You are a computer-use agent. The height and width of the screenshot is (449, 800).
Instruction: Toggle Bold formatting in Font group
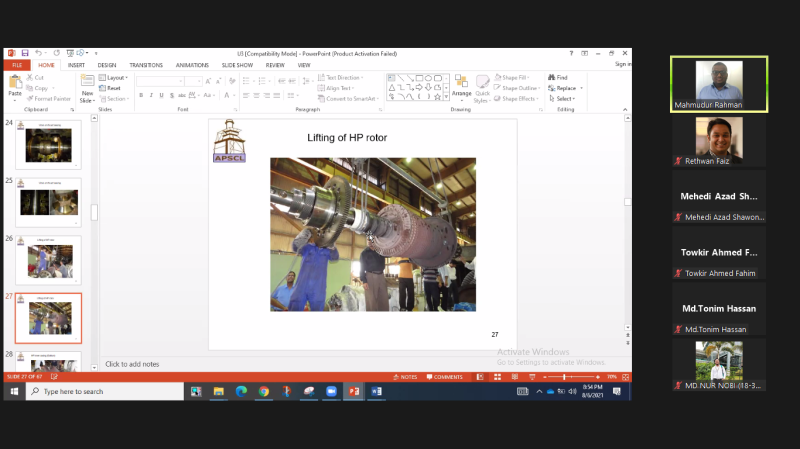pos(140,95)
